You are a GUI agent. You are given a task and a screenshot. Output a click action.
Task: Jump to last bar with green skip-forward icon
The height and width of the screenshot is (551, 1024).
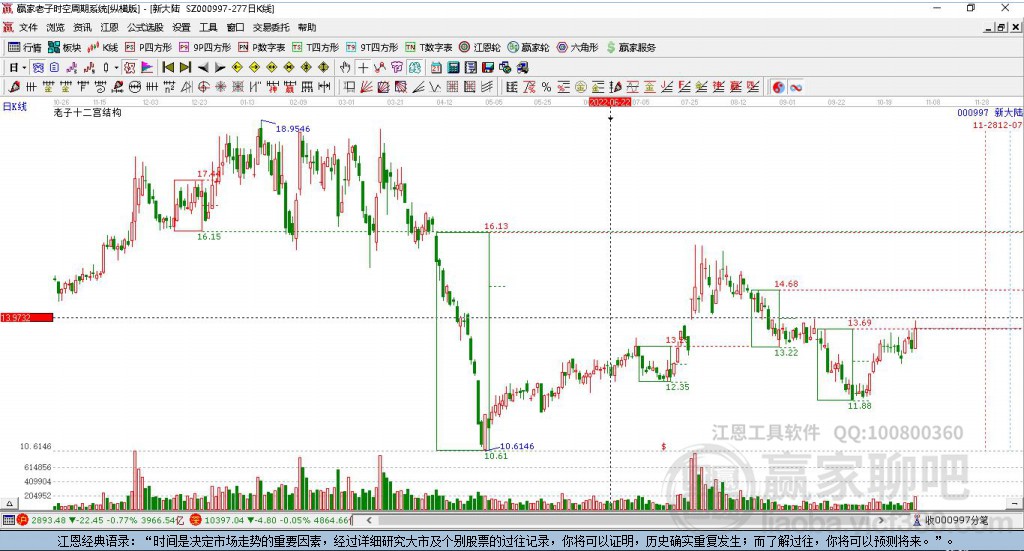[185, 67]
